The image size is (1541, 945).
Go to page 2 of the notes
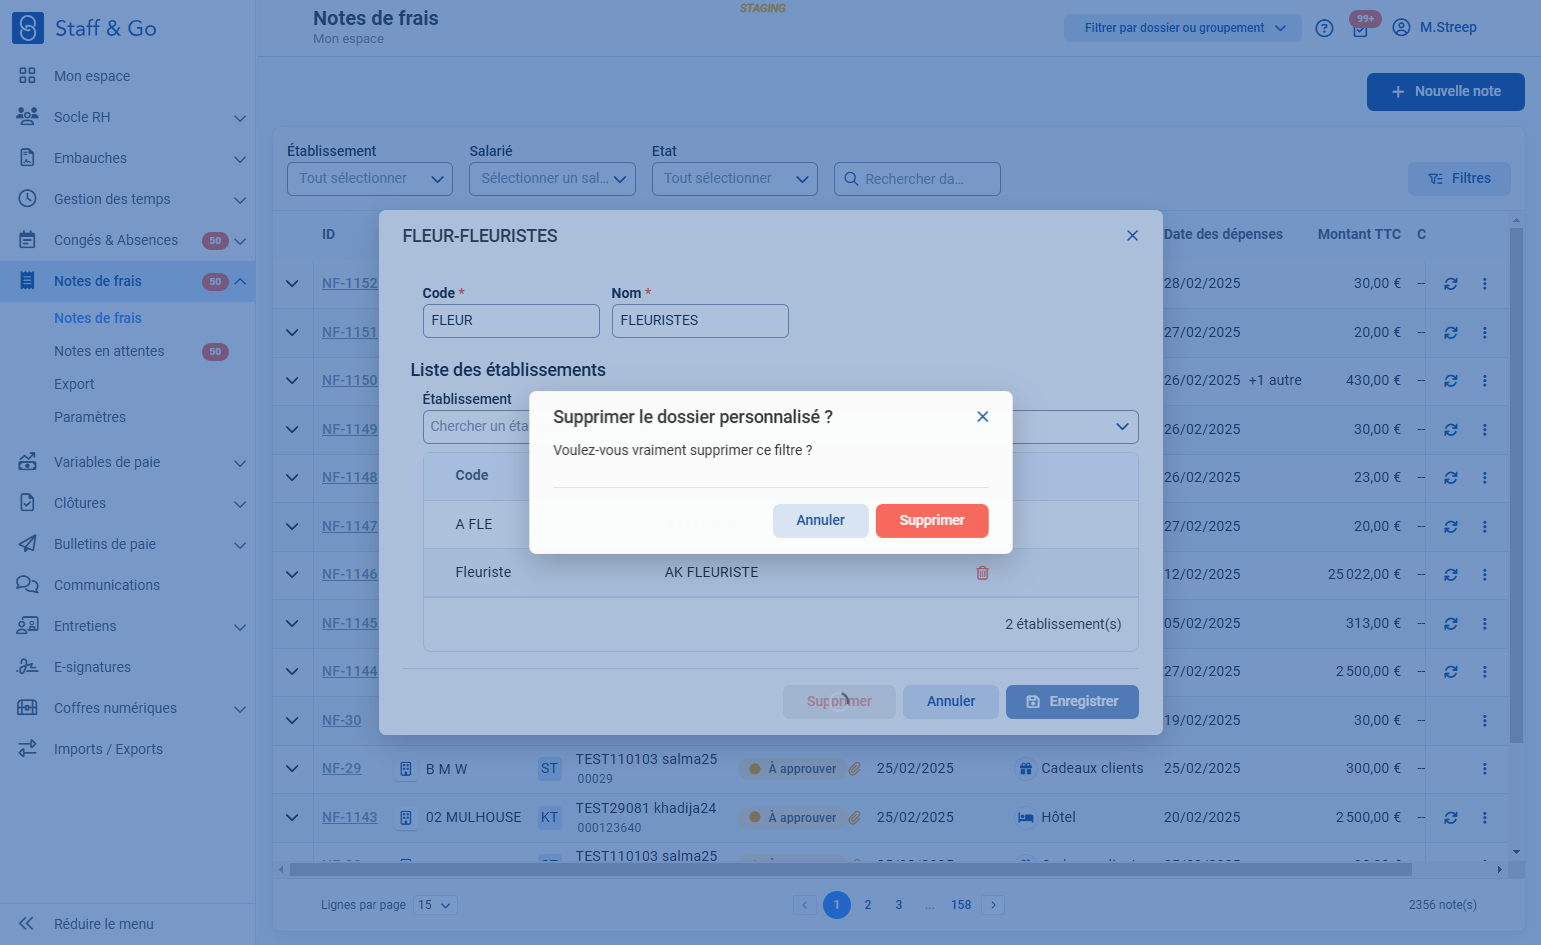[868, 905]
